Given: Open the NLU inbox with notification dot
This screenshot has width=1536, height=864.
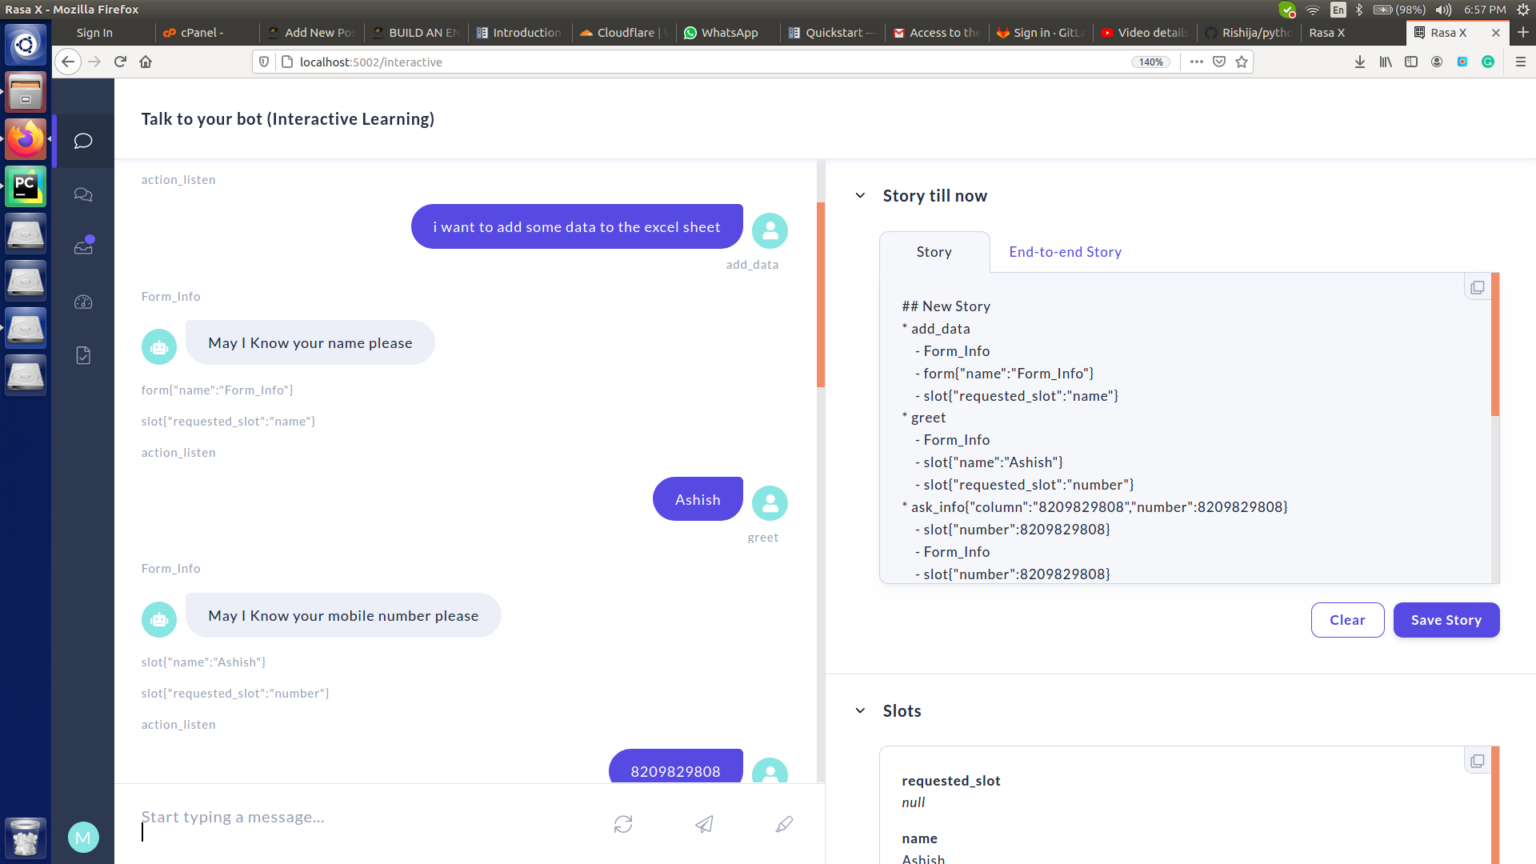Looking at the screenshot, I should click(x=83, y=247).
